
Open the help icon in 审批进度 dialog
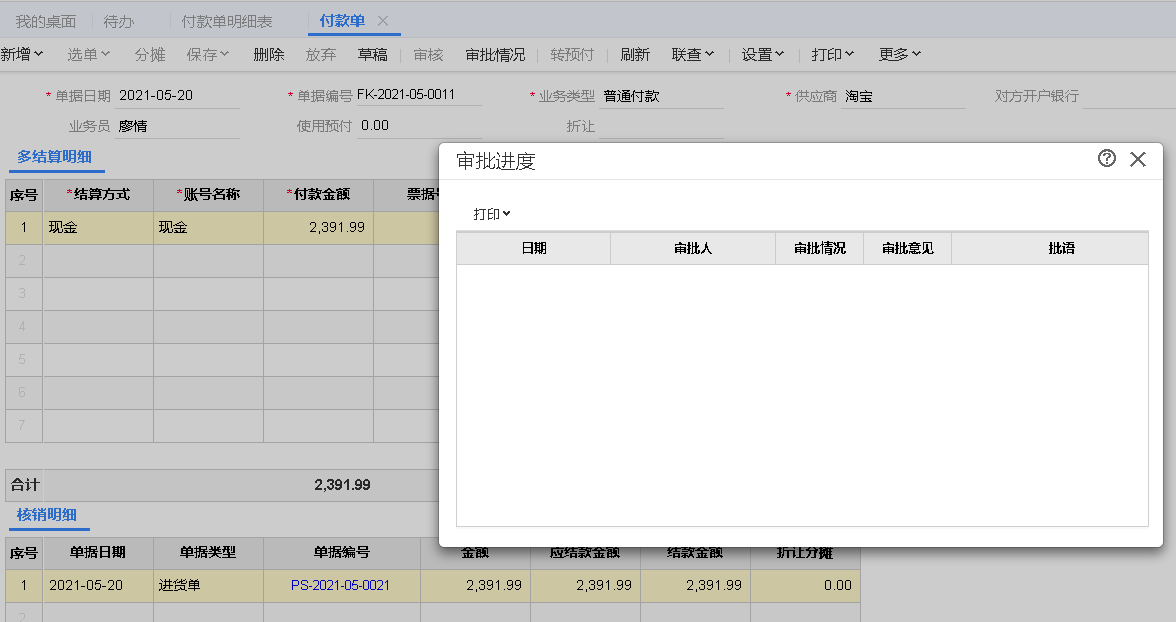pos(1106,158)
